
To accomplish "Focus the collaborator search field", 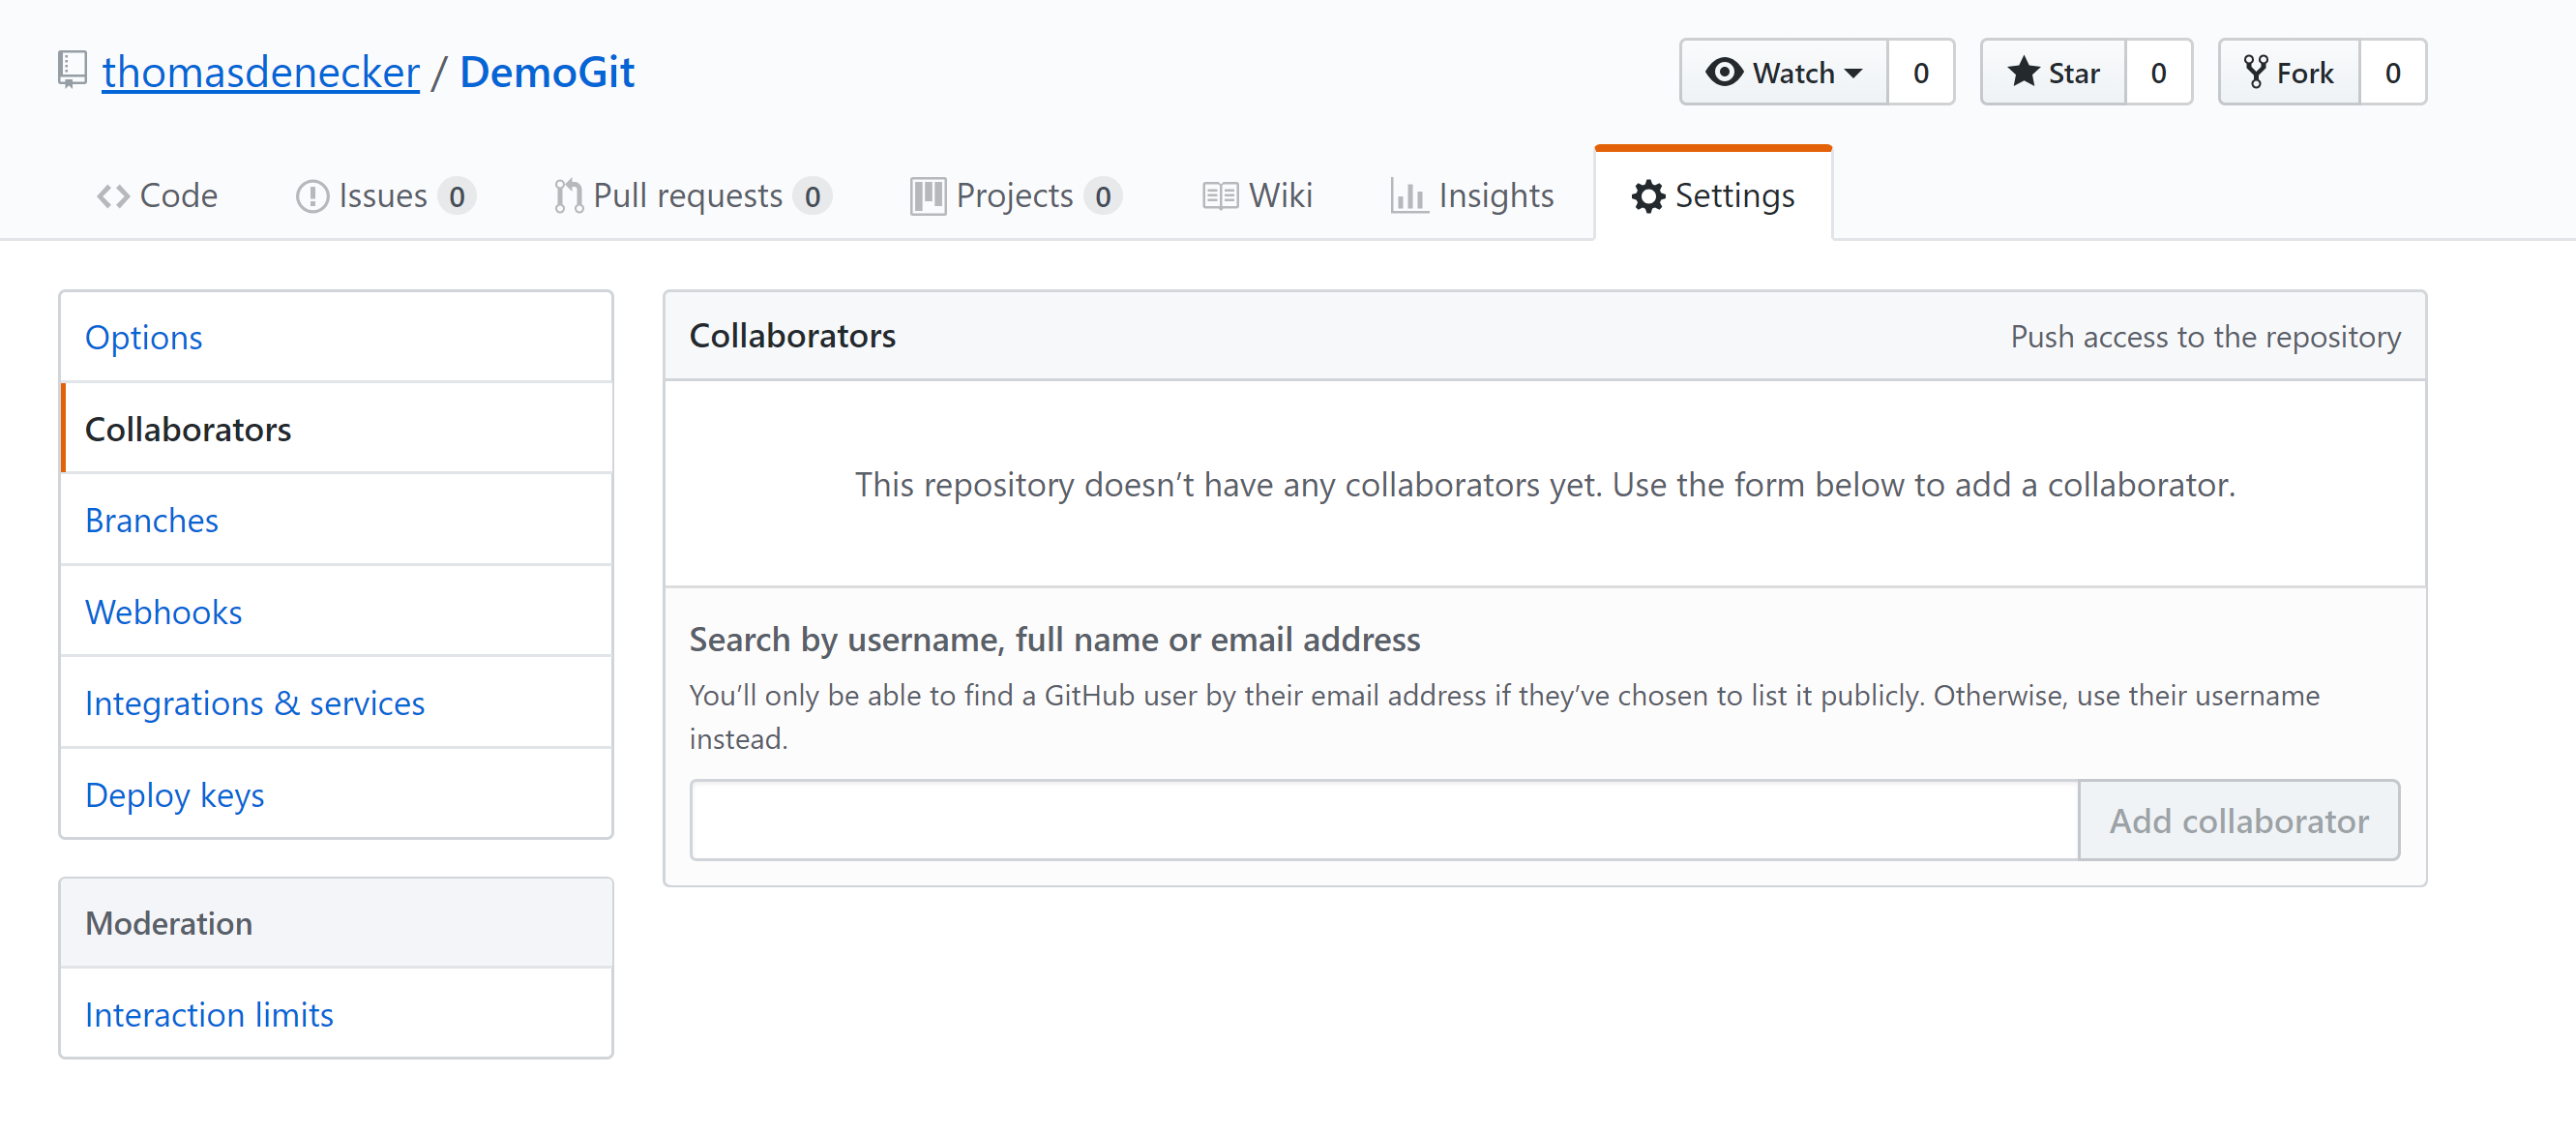I will (x=1384, y=820).
